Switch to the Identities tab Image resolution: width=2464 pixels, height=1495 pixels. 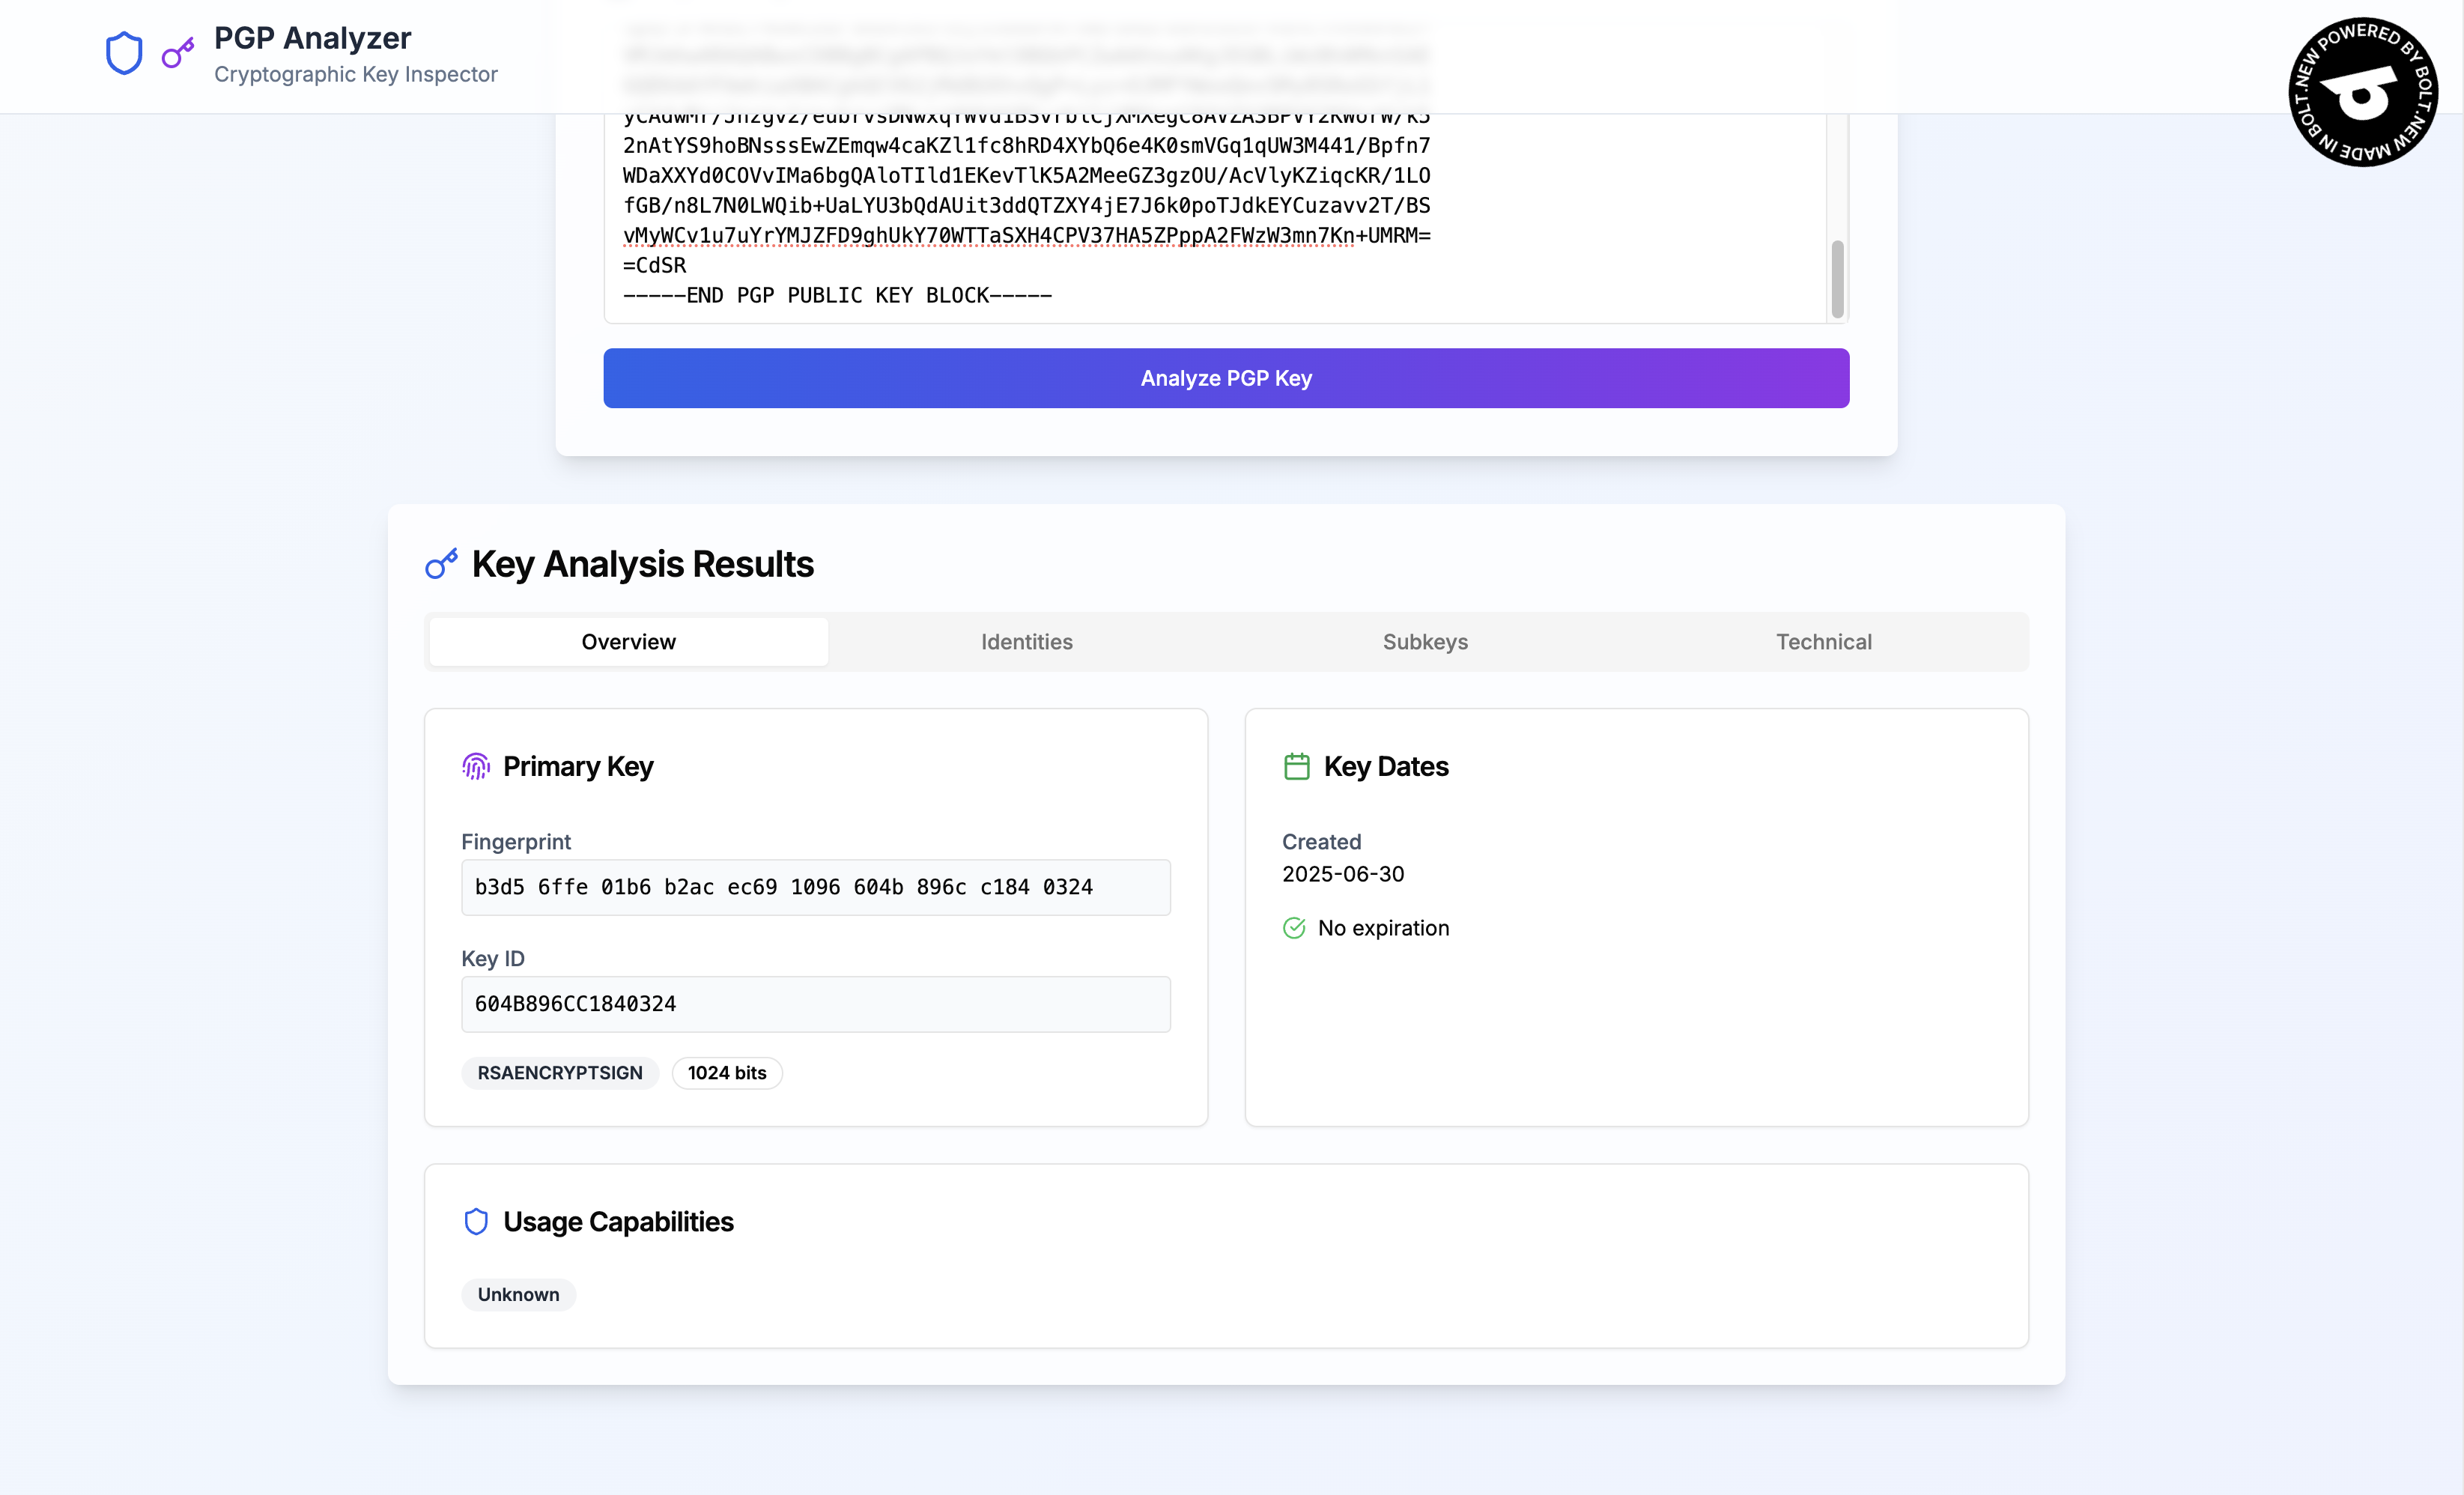click(x=1026, y=642)
